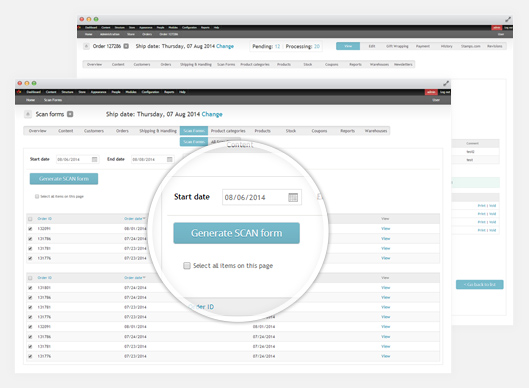Select the Overview tab in Scan forms window
Image resolution: width=529 pixels, height=388 pixels.
37,131
